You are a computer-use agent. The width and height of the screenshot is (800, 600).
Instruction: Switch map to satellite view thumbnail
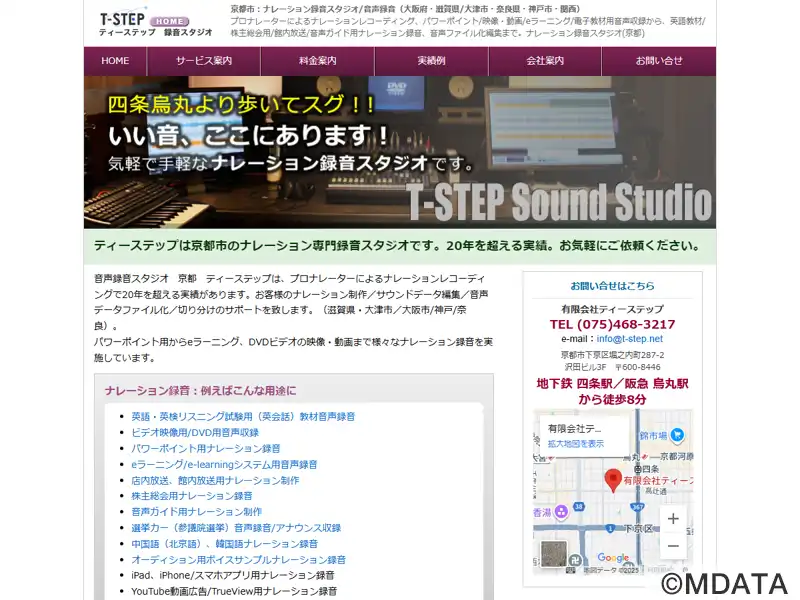[554, 554]
